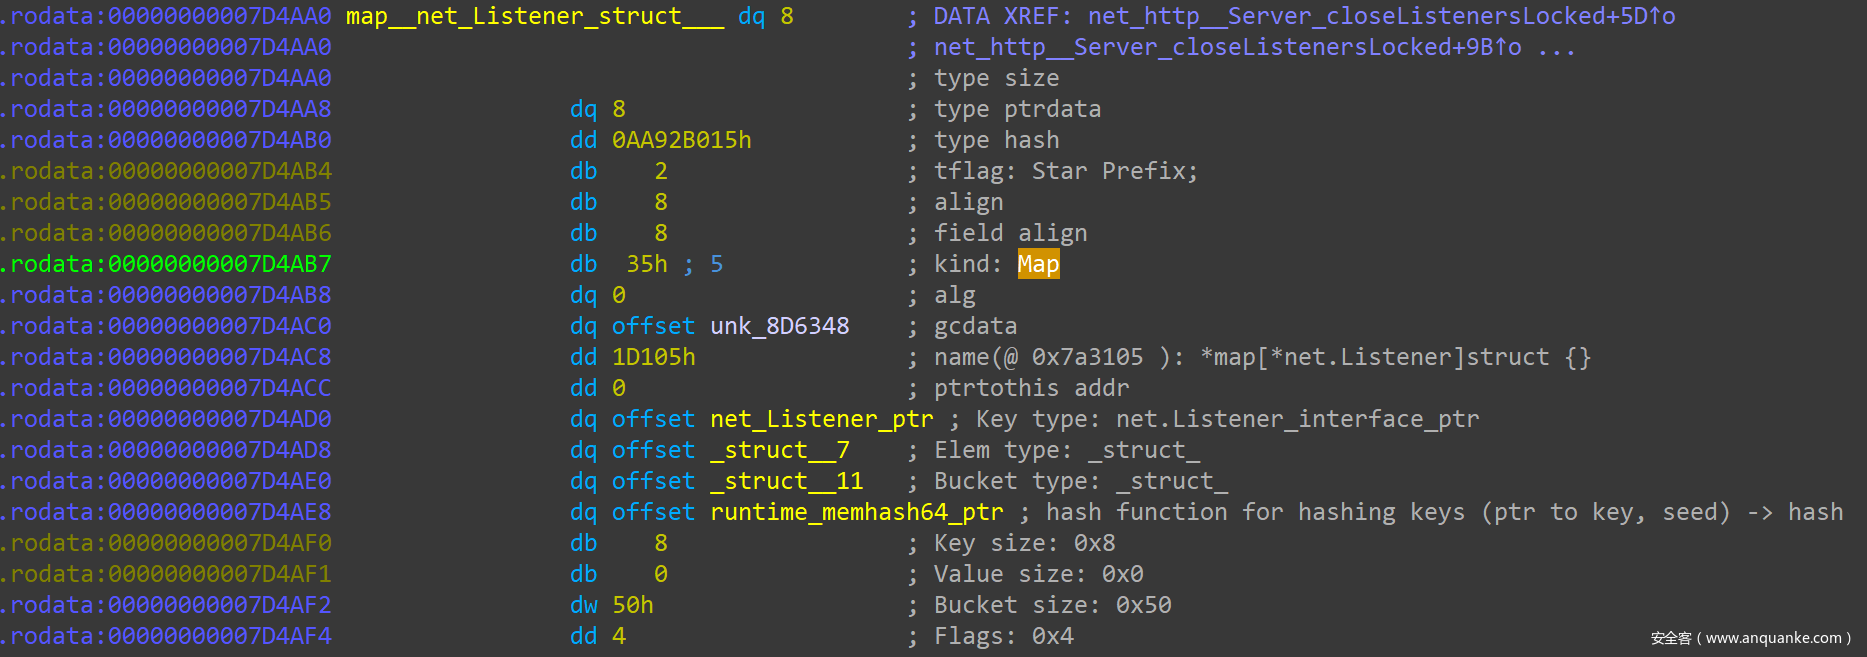Open the net_Listener_ptr key type
Image resolution: width=1867 pixels, height=657 pixels.
tap(821, 419)
